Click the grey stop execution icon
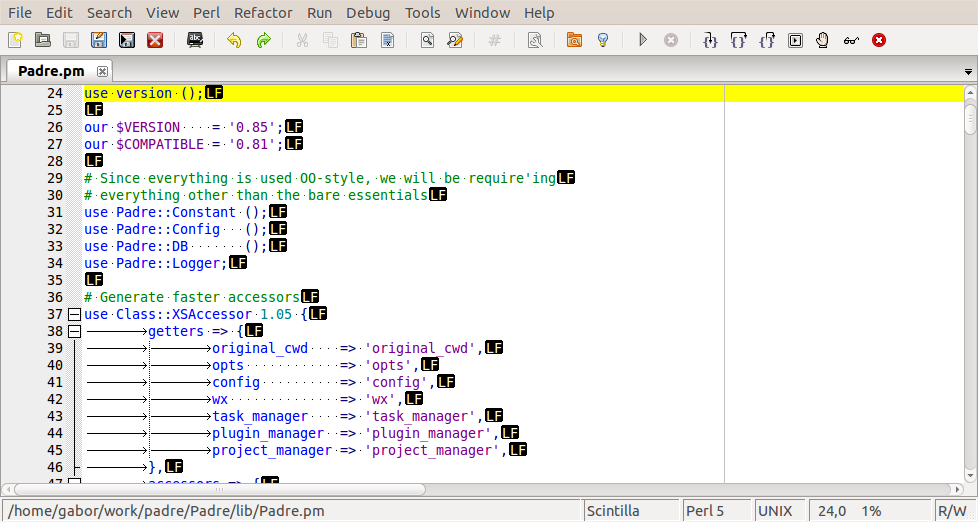 coord(671,41)
